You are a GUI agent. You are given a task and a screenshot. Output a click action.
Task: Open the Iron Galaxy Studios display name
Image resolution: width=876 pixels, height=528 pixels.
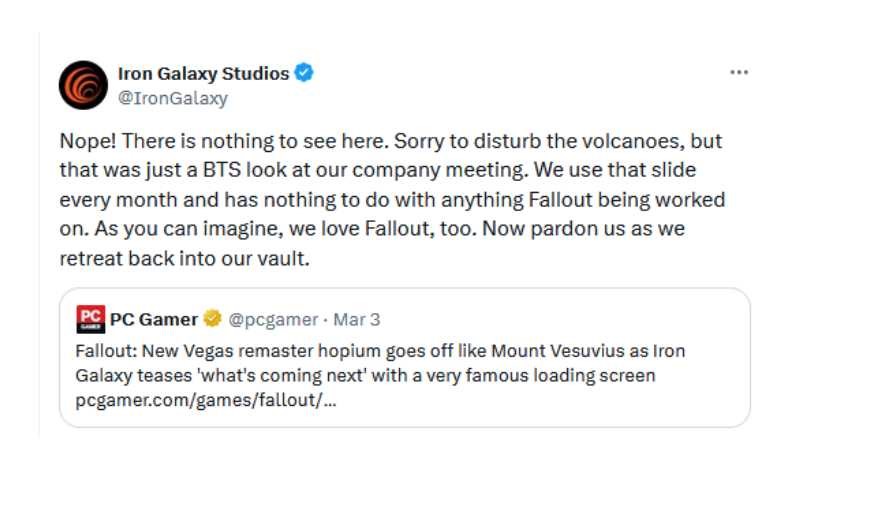click(203, 73)
